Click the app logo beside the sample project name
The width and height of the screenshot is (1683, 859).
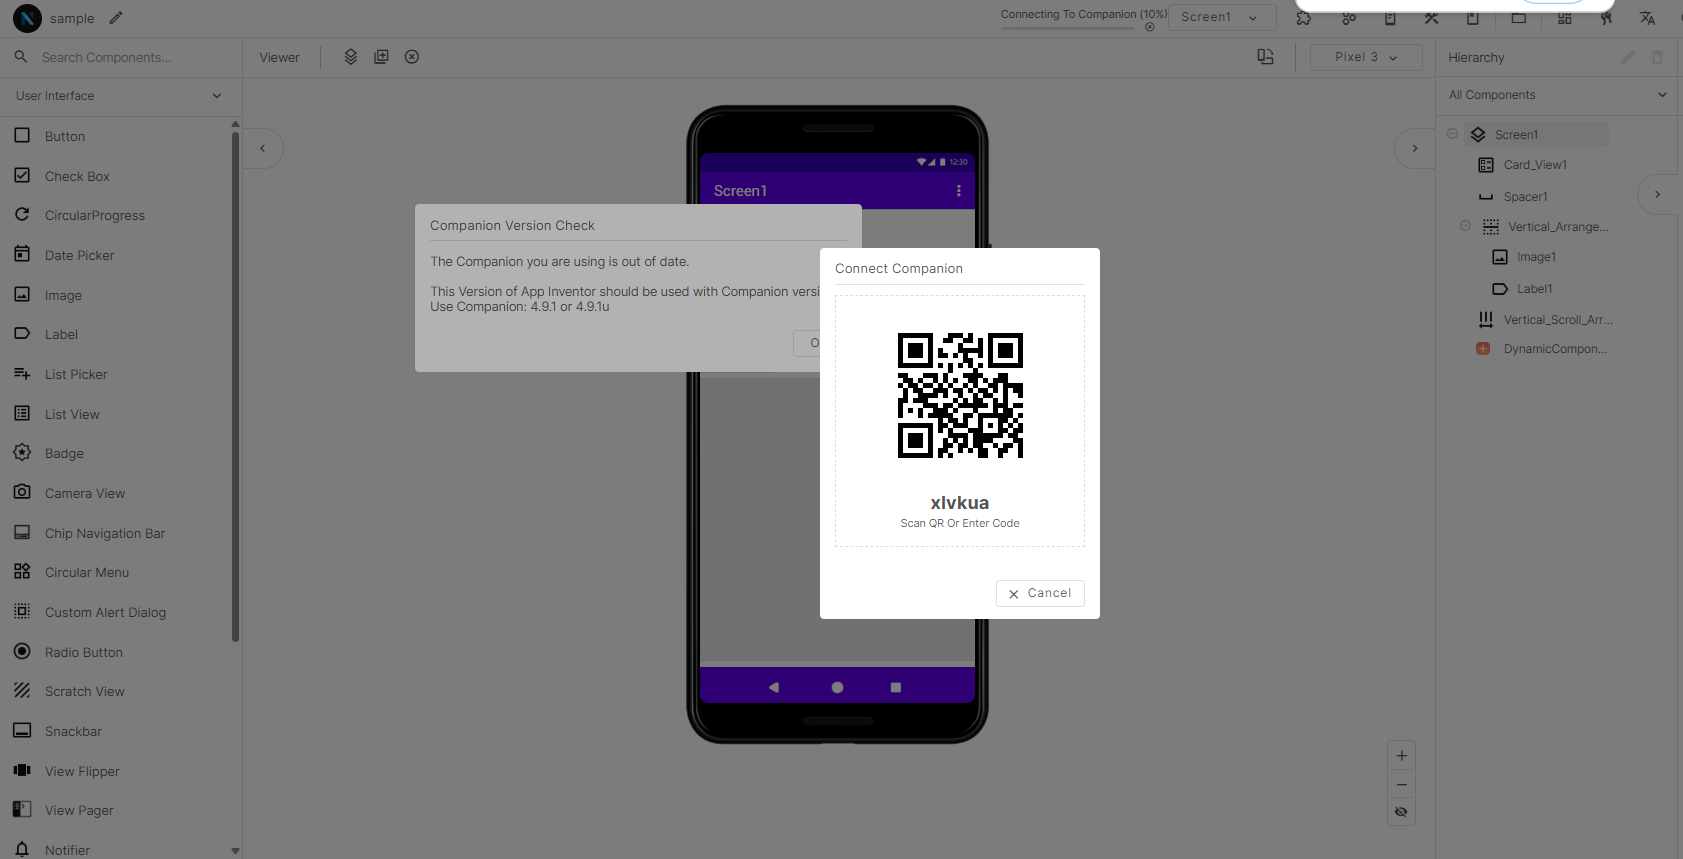[x=27, y=18]
